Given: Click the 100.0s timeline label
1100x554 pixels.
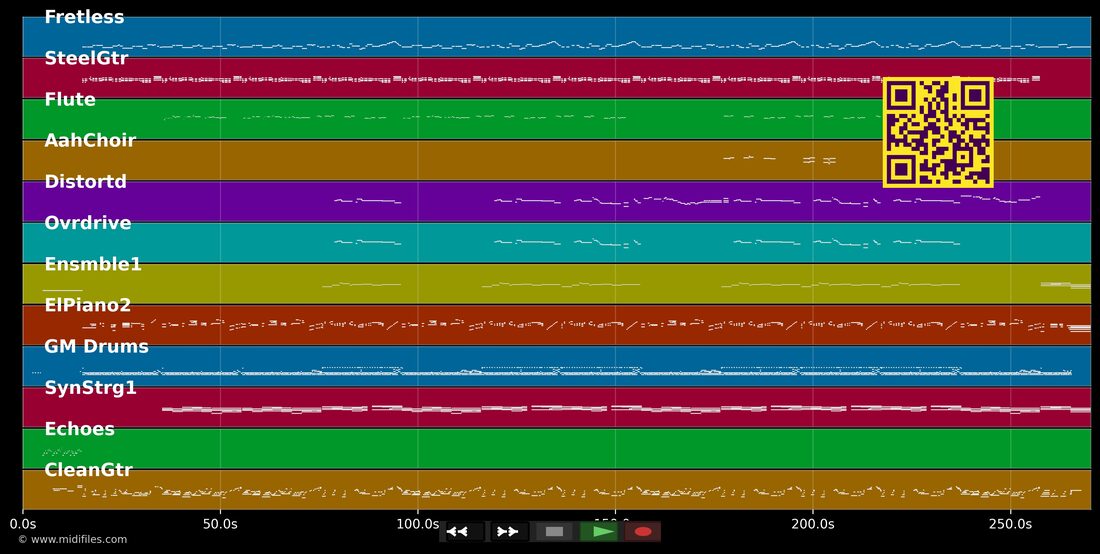Looking at the screenshot, I should click(418, 524).
